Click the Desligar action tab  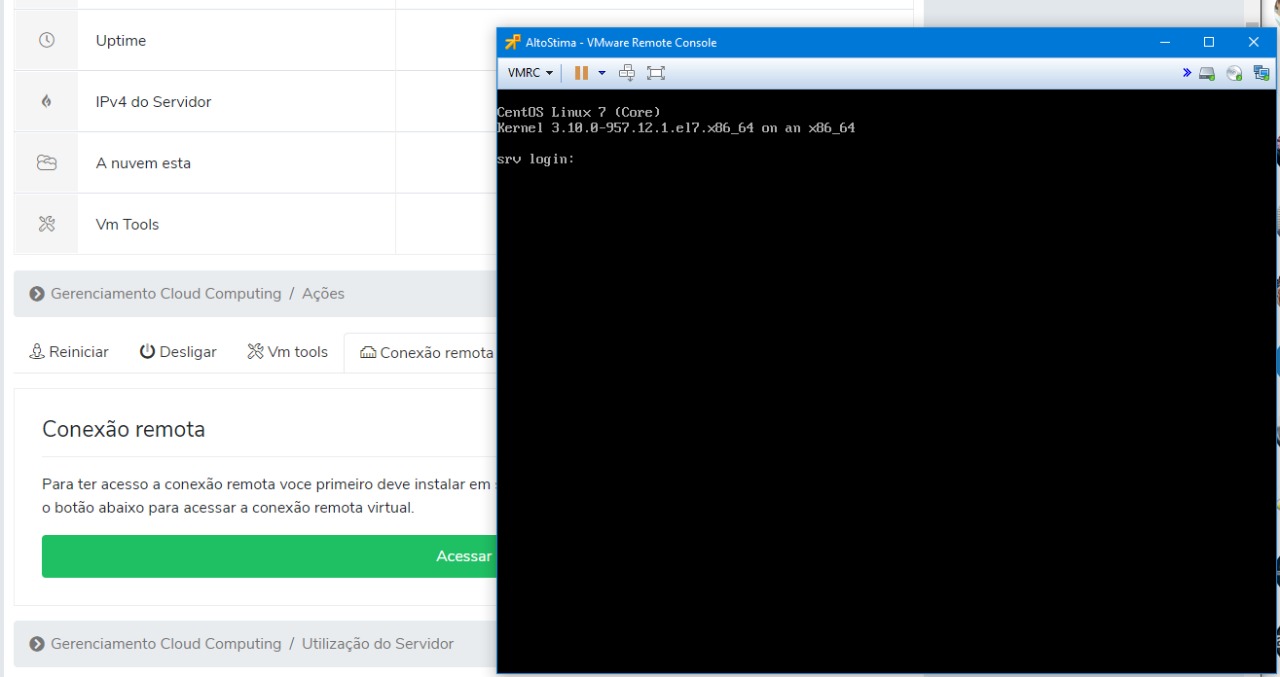(178, 352)
